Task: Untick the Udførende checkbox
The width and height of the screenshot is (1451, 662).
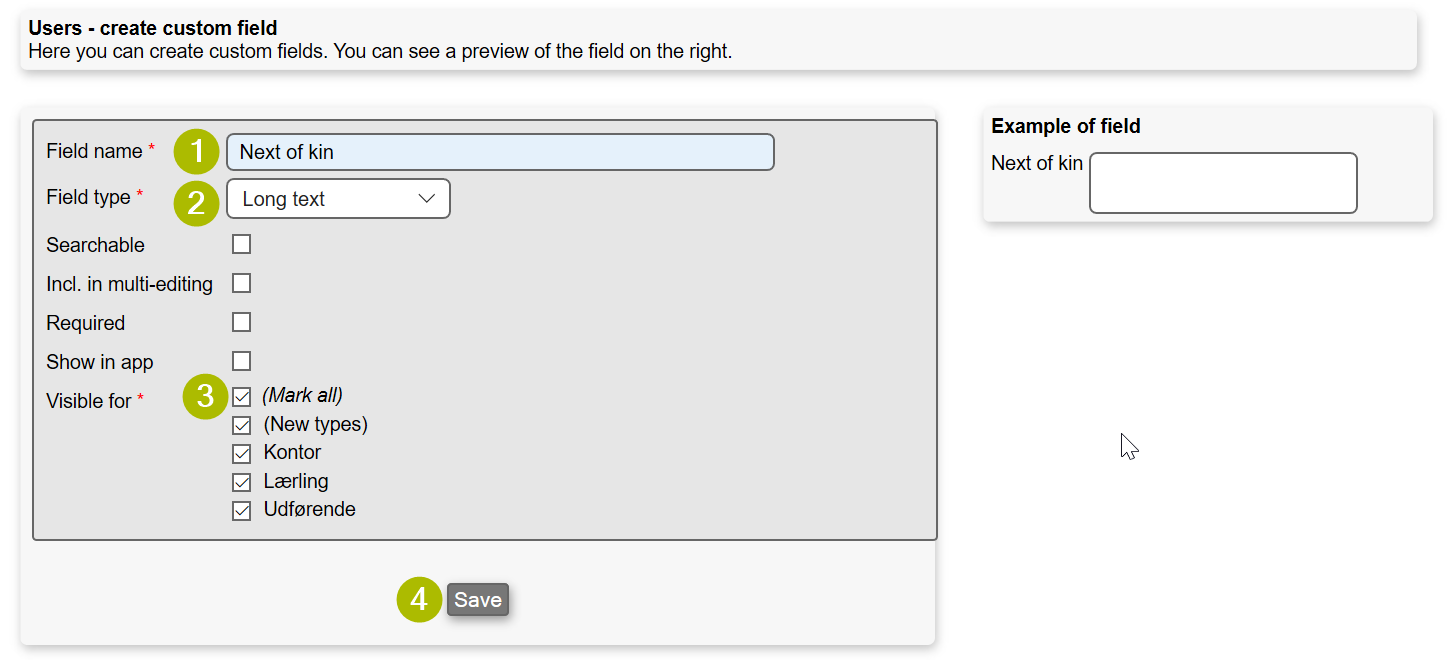Action: pos(241,511)
